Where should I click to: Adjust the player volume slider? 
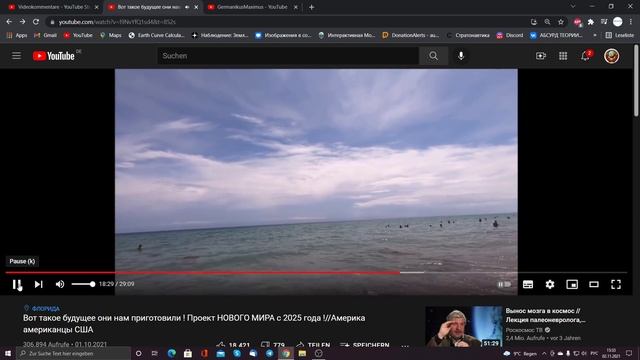coord(83,284)
